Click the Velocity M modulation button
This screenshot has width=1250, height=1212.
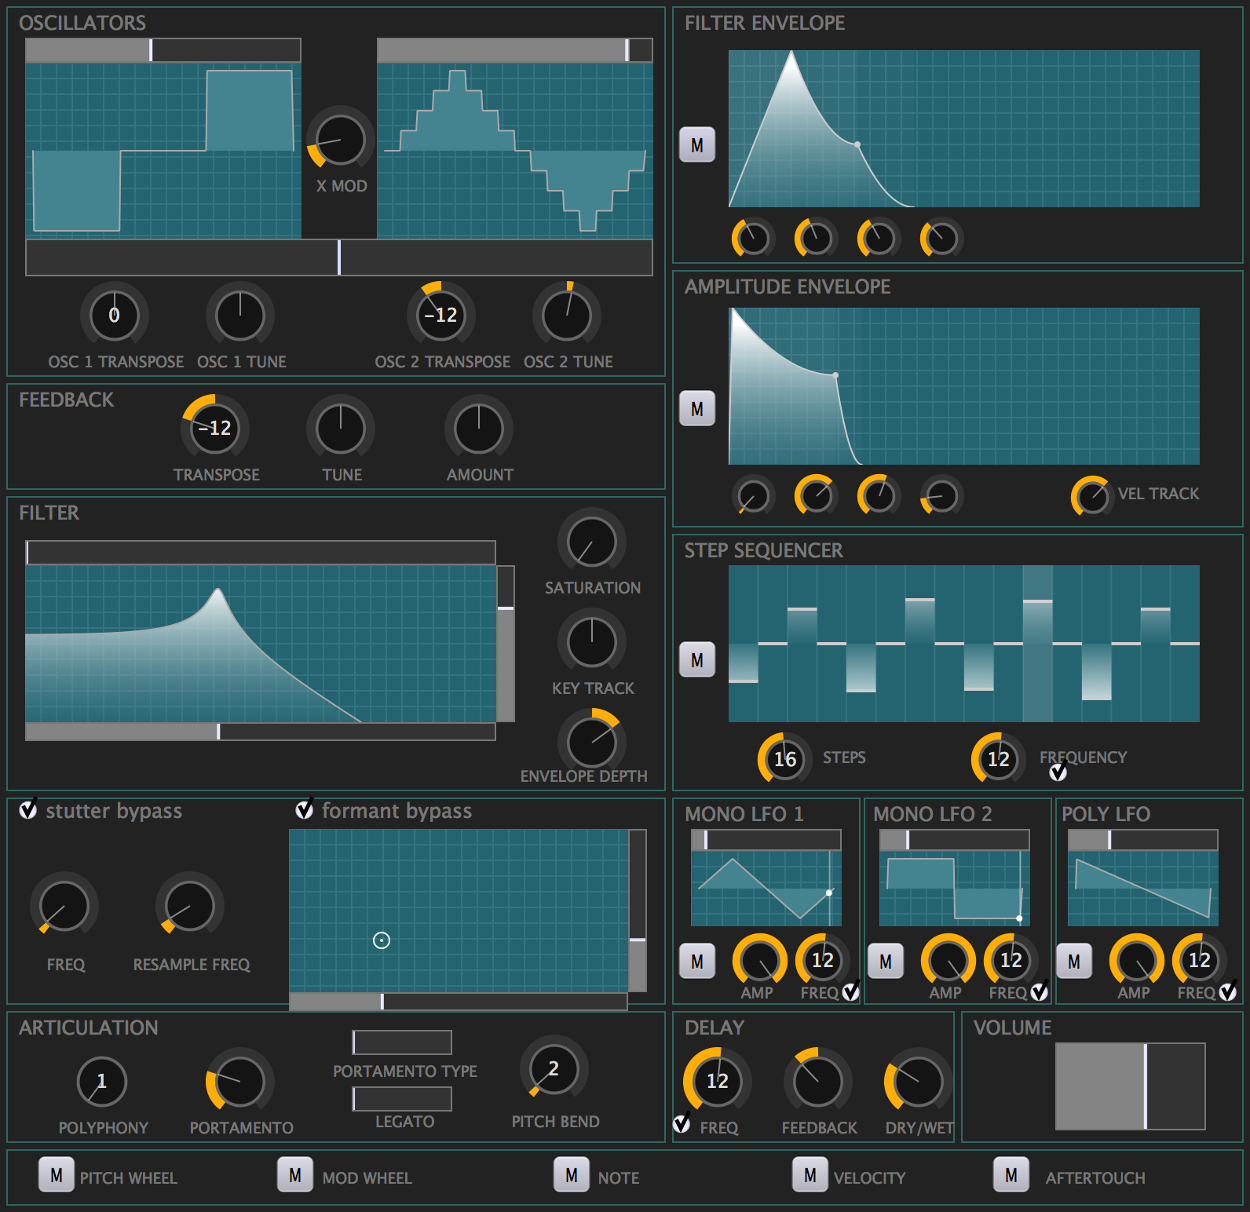(810, 1176)
